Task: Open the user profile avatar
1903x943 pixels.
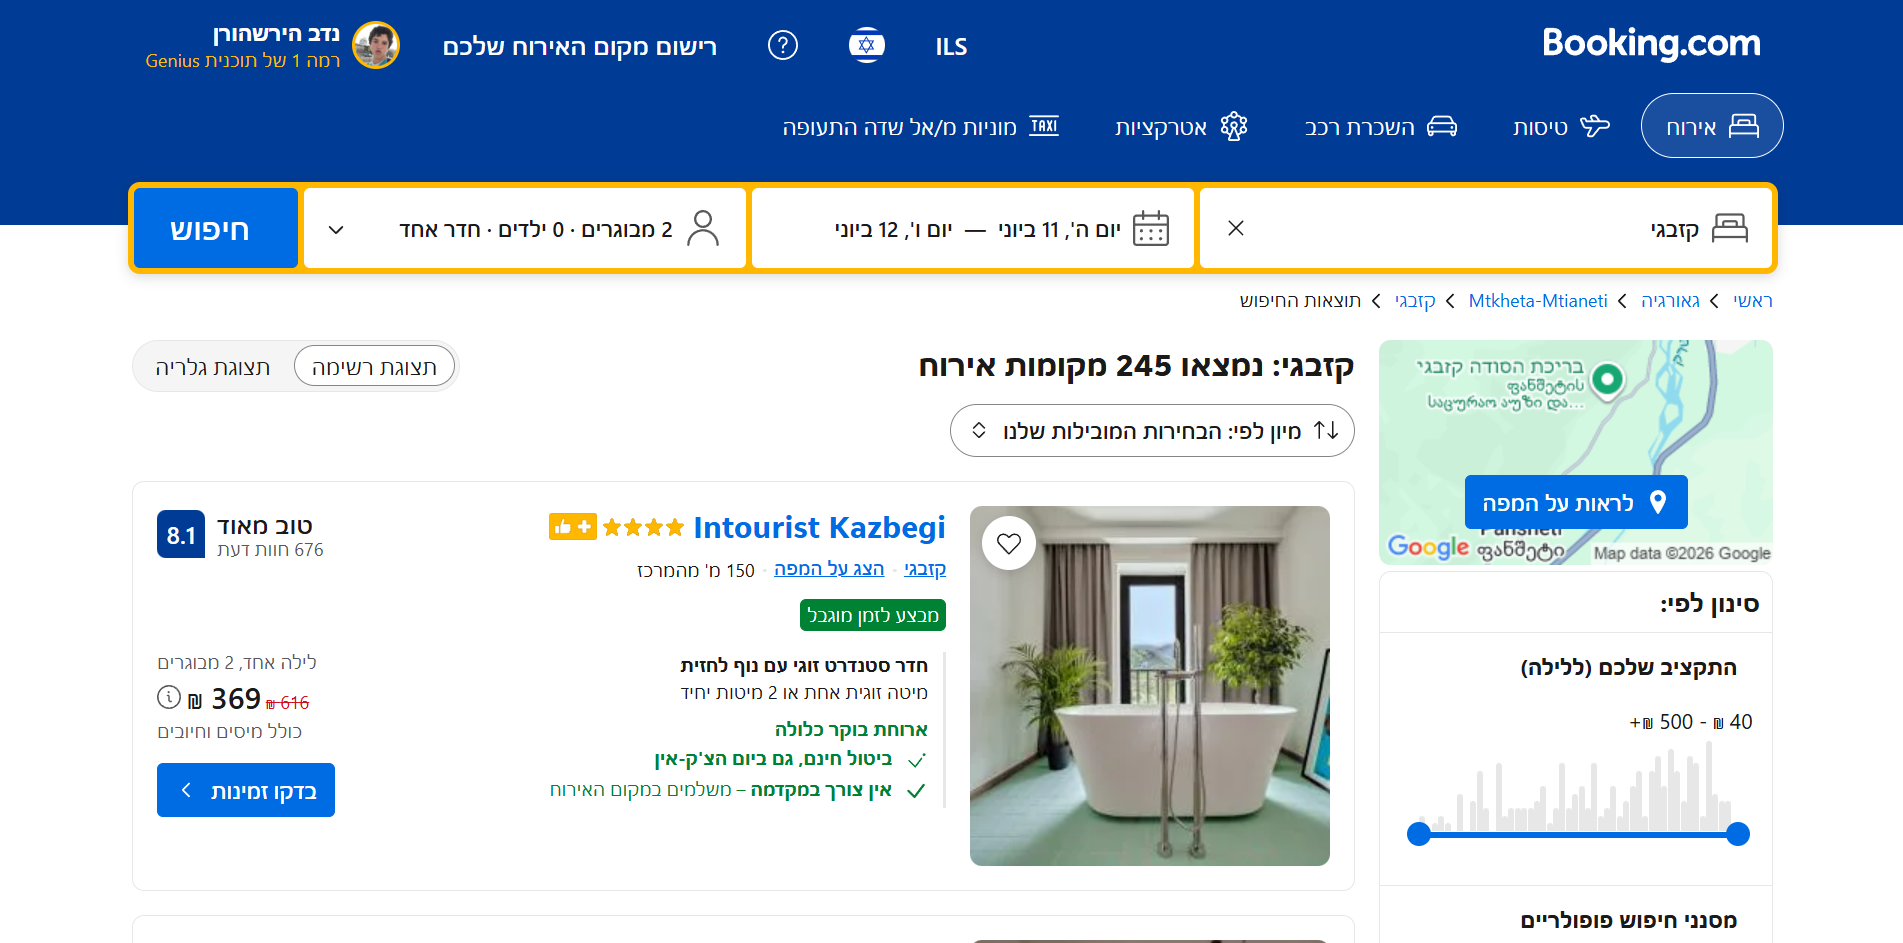Action: pyautogui.click(x=376, y=45)
